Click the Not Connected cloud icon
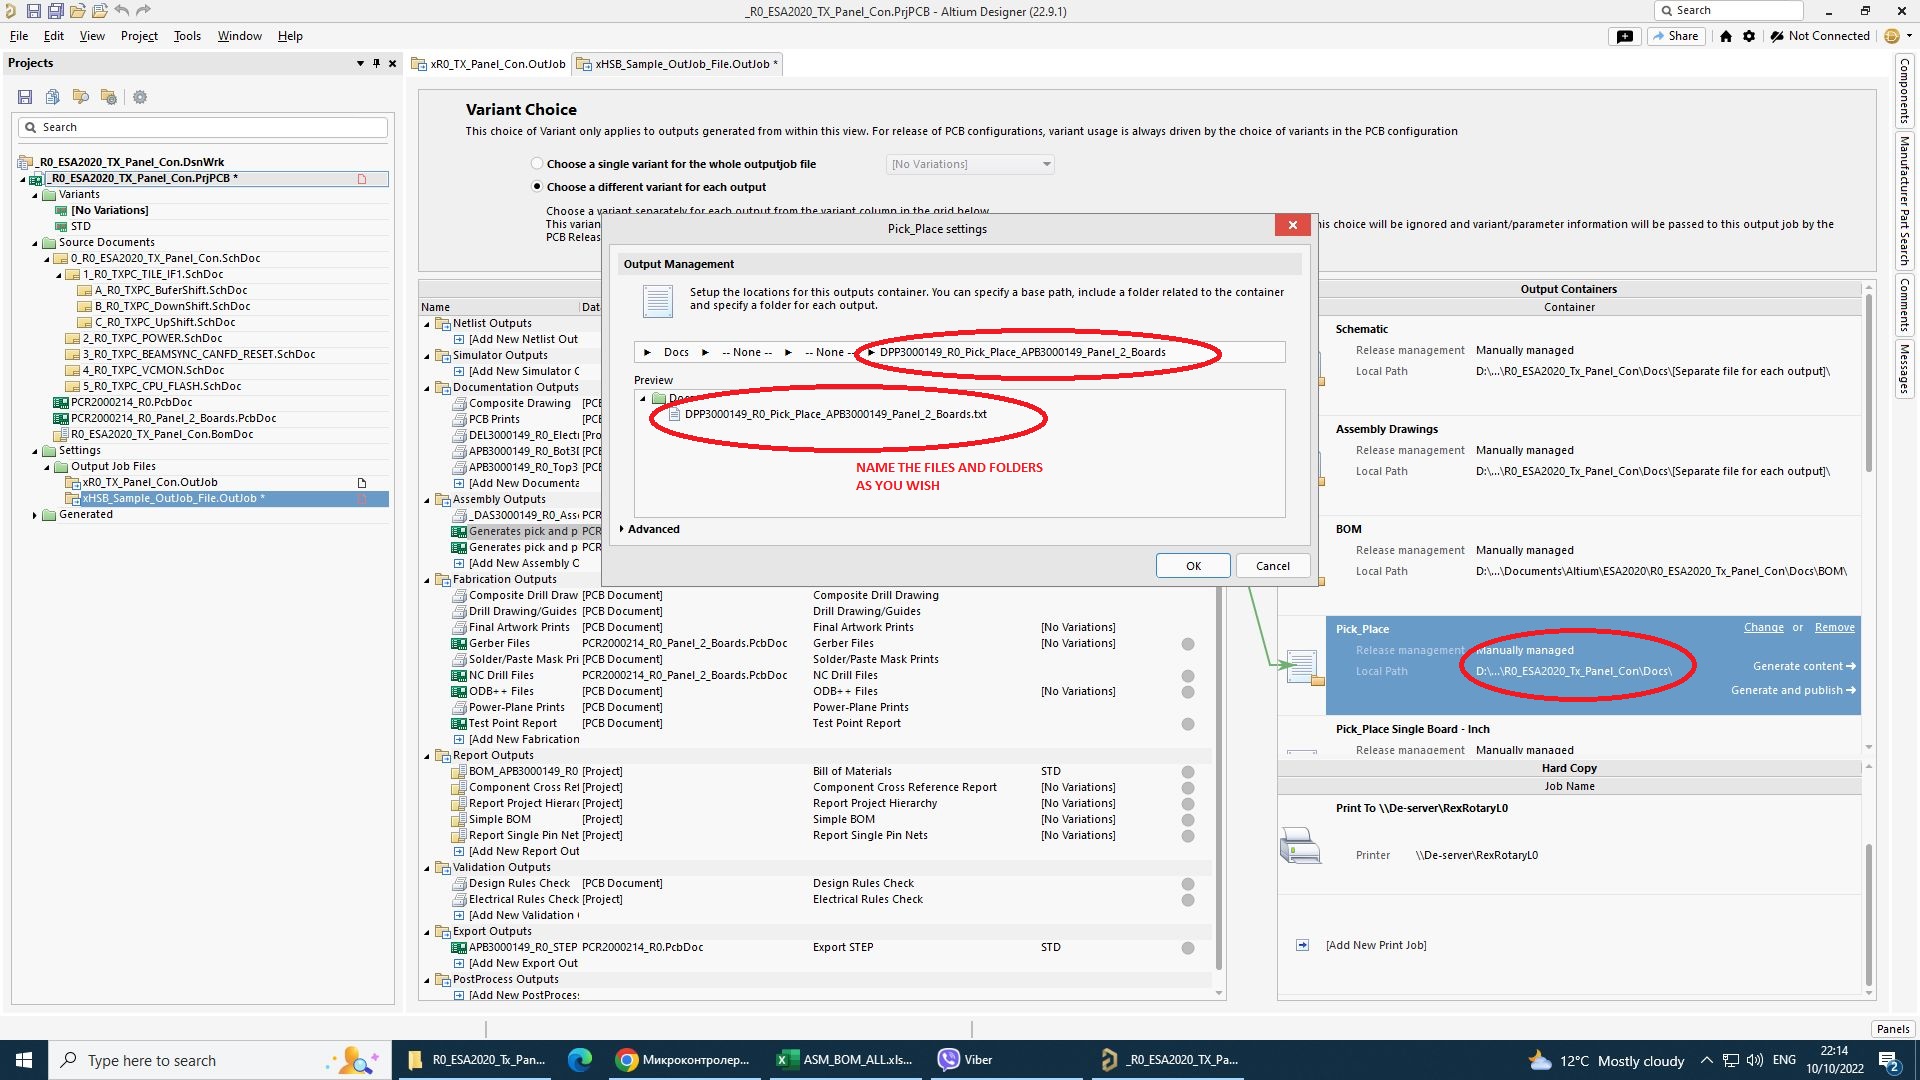The width and height of the screenshot is (1920, 1080). [x=1777, y=36]
